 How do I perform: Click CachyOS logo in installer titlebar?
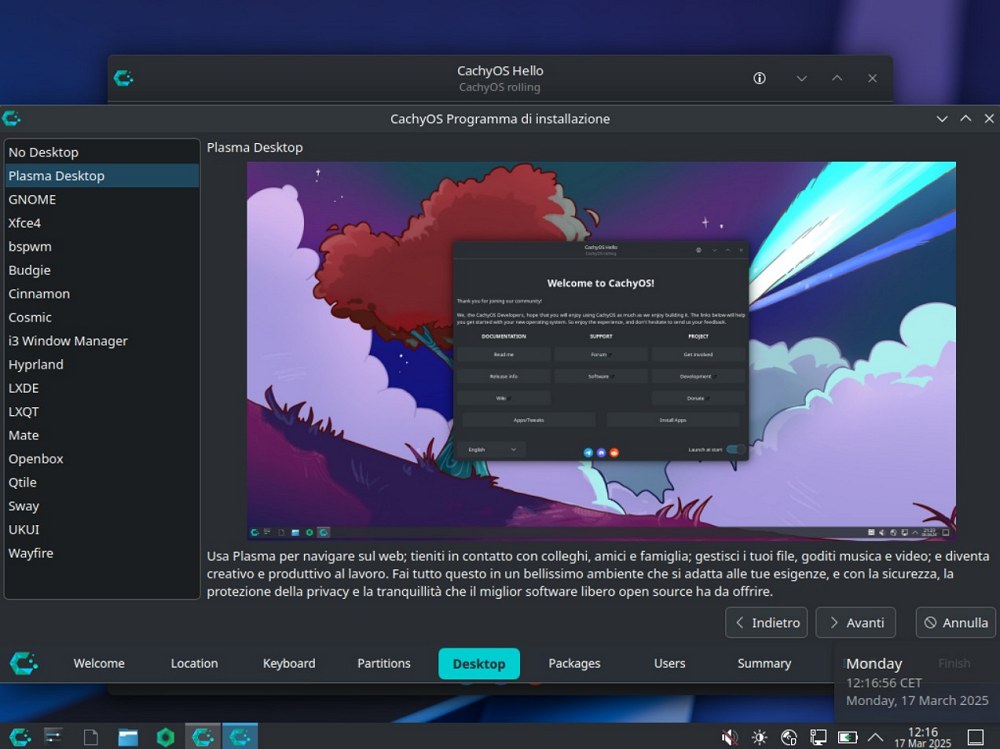[x=11, y=119]
